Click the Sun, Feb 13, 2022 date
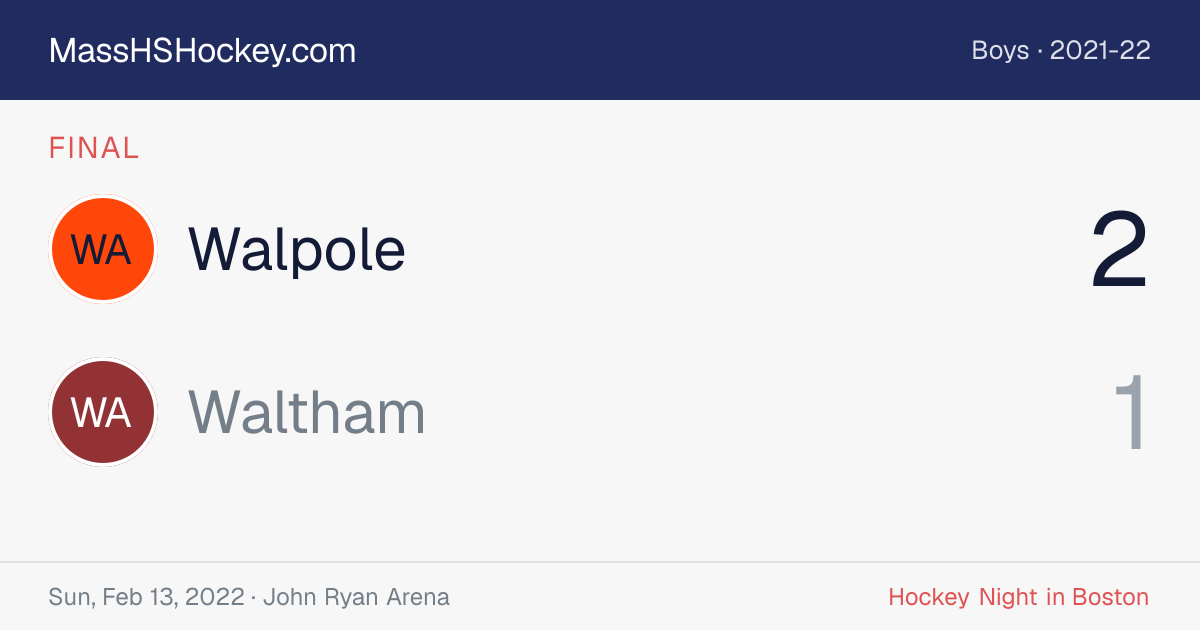The width and height of the screenshot is (1200, 630). [x=146, y=597]
